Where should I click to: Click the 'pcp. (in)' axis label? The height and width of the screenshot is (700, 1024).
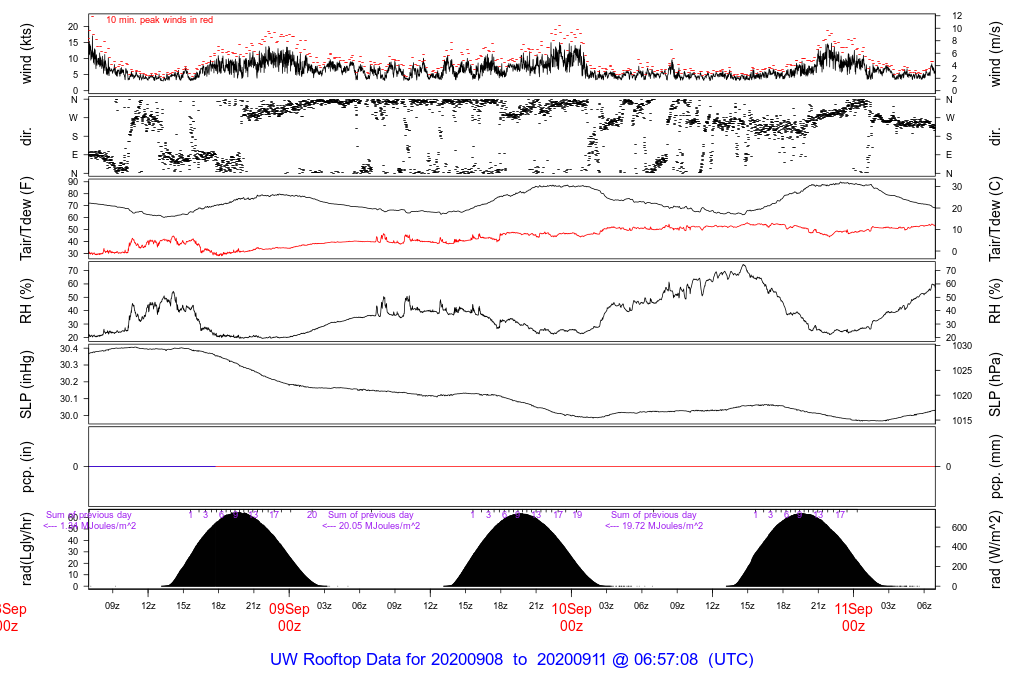click(26, 466)
